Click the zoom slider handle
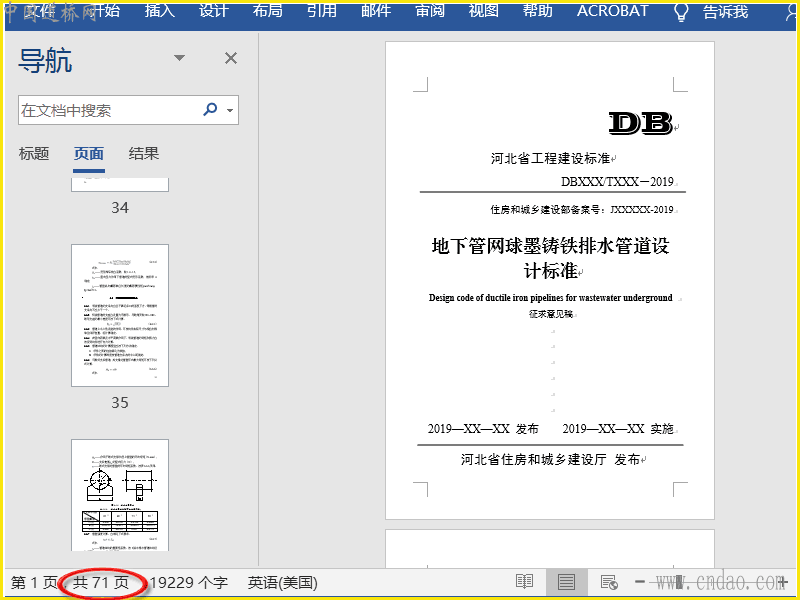Image resolution: width=800 pixels, height=600 pixels. (679, 582)
